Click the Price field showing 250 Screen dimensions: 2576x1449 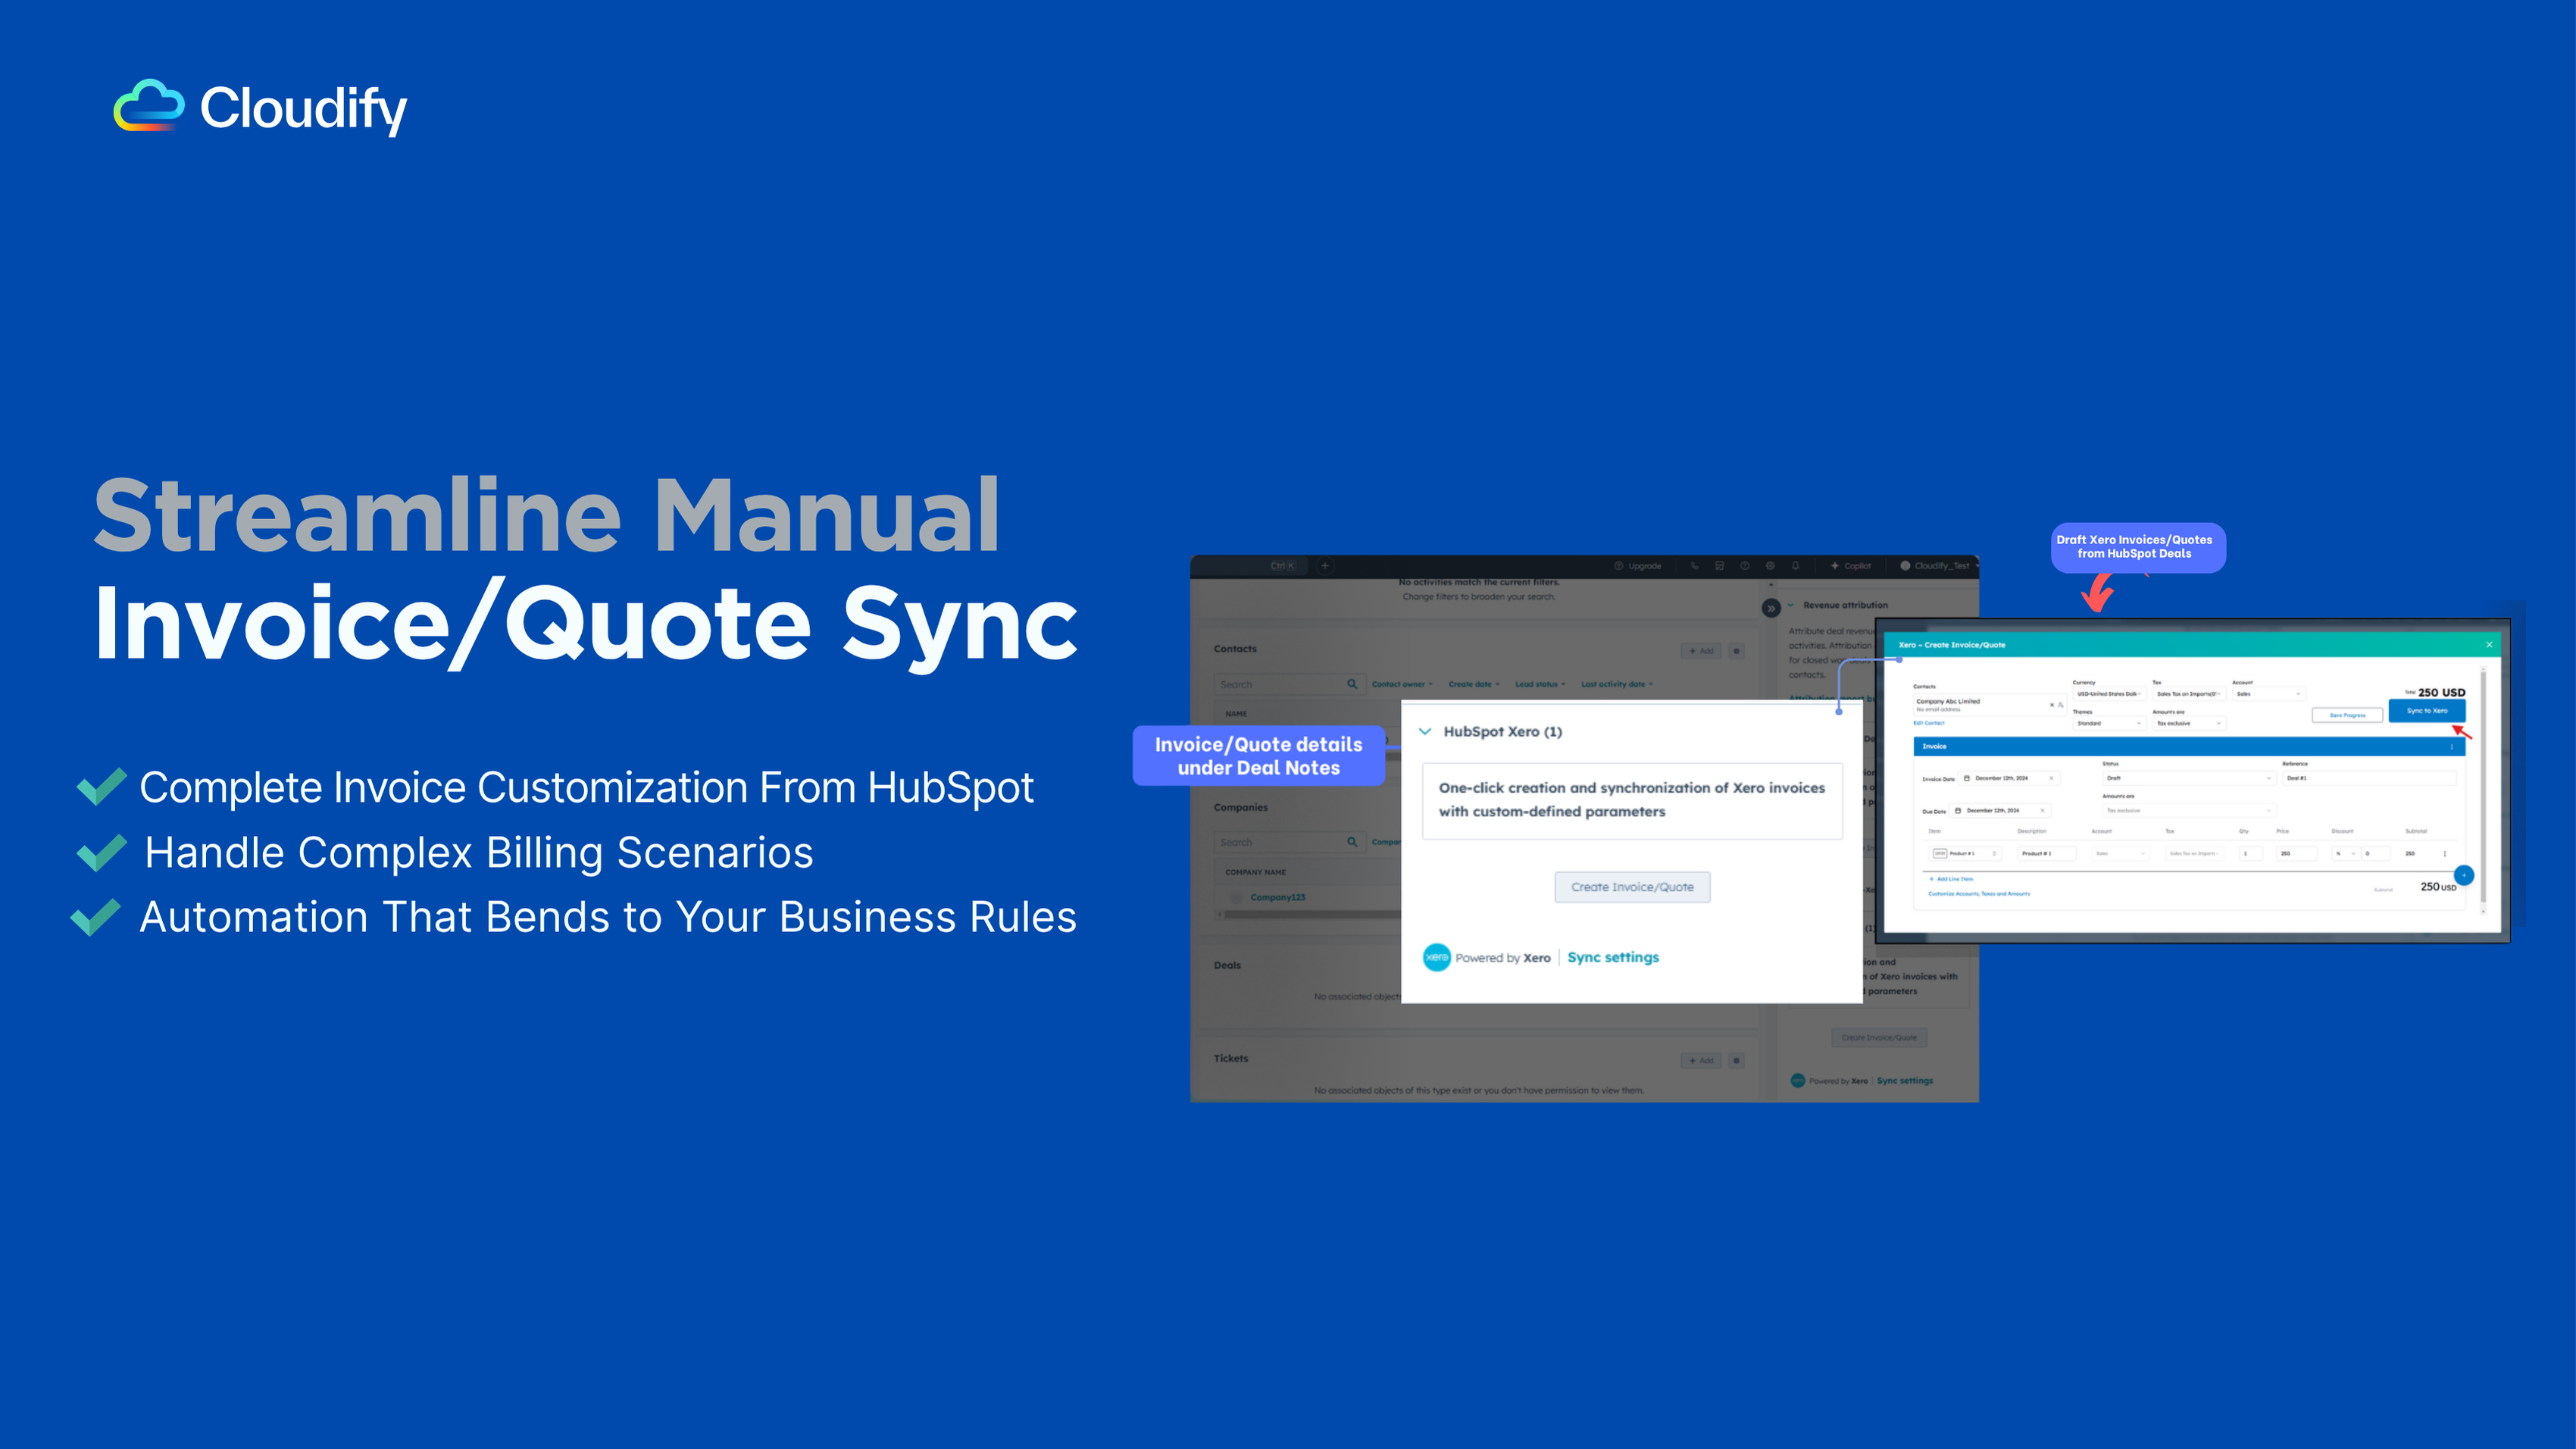[2297, 854]
